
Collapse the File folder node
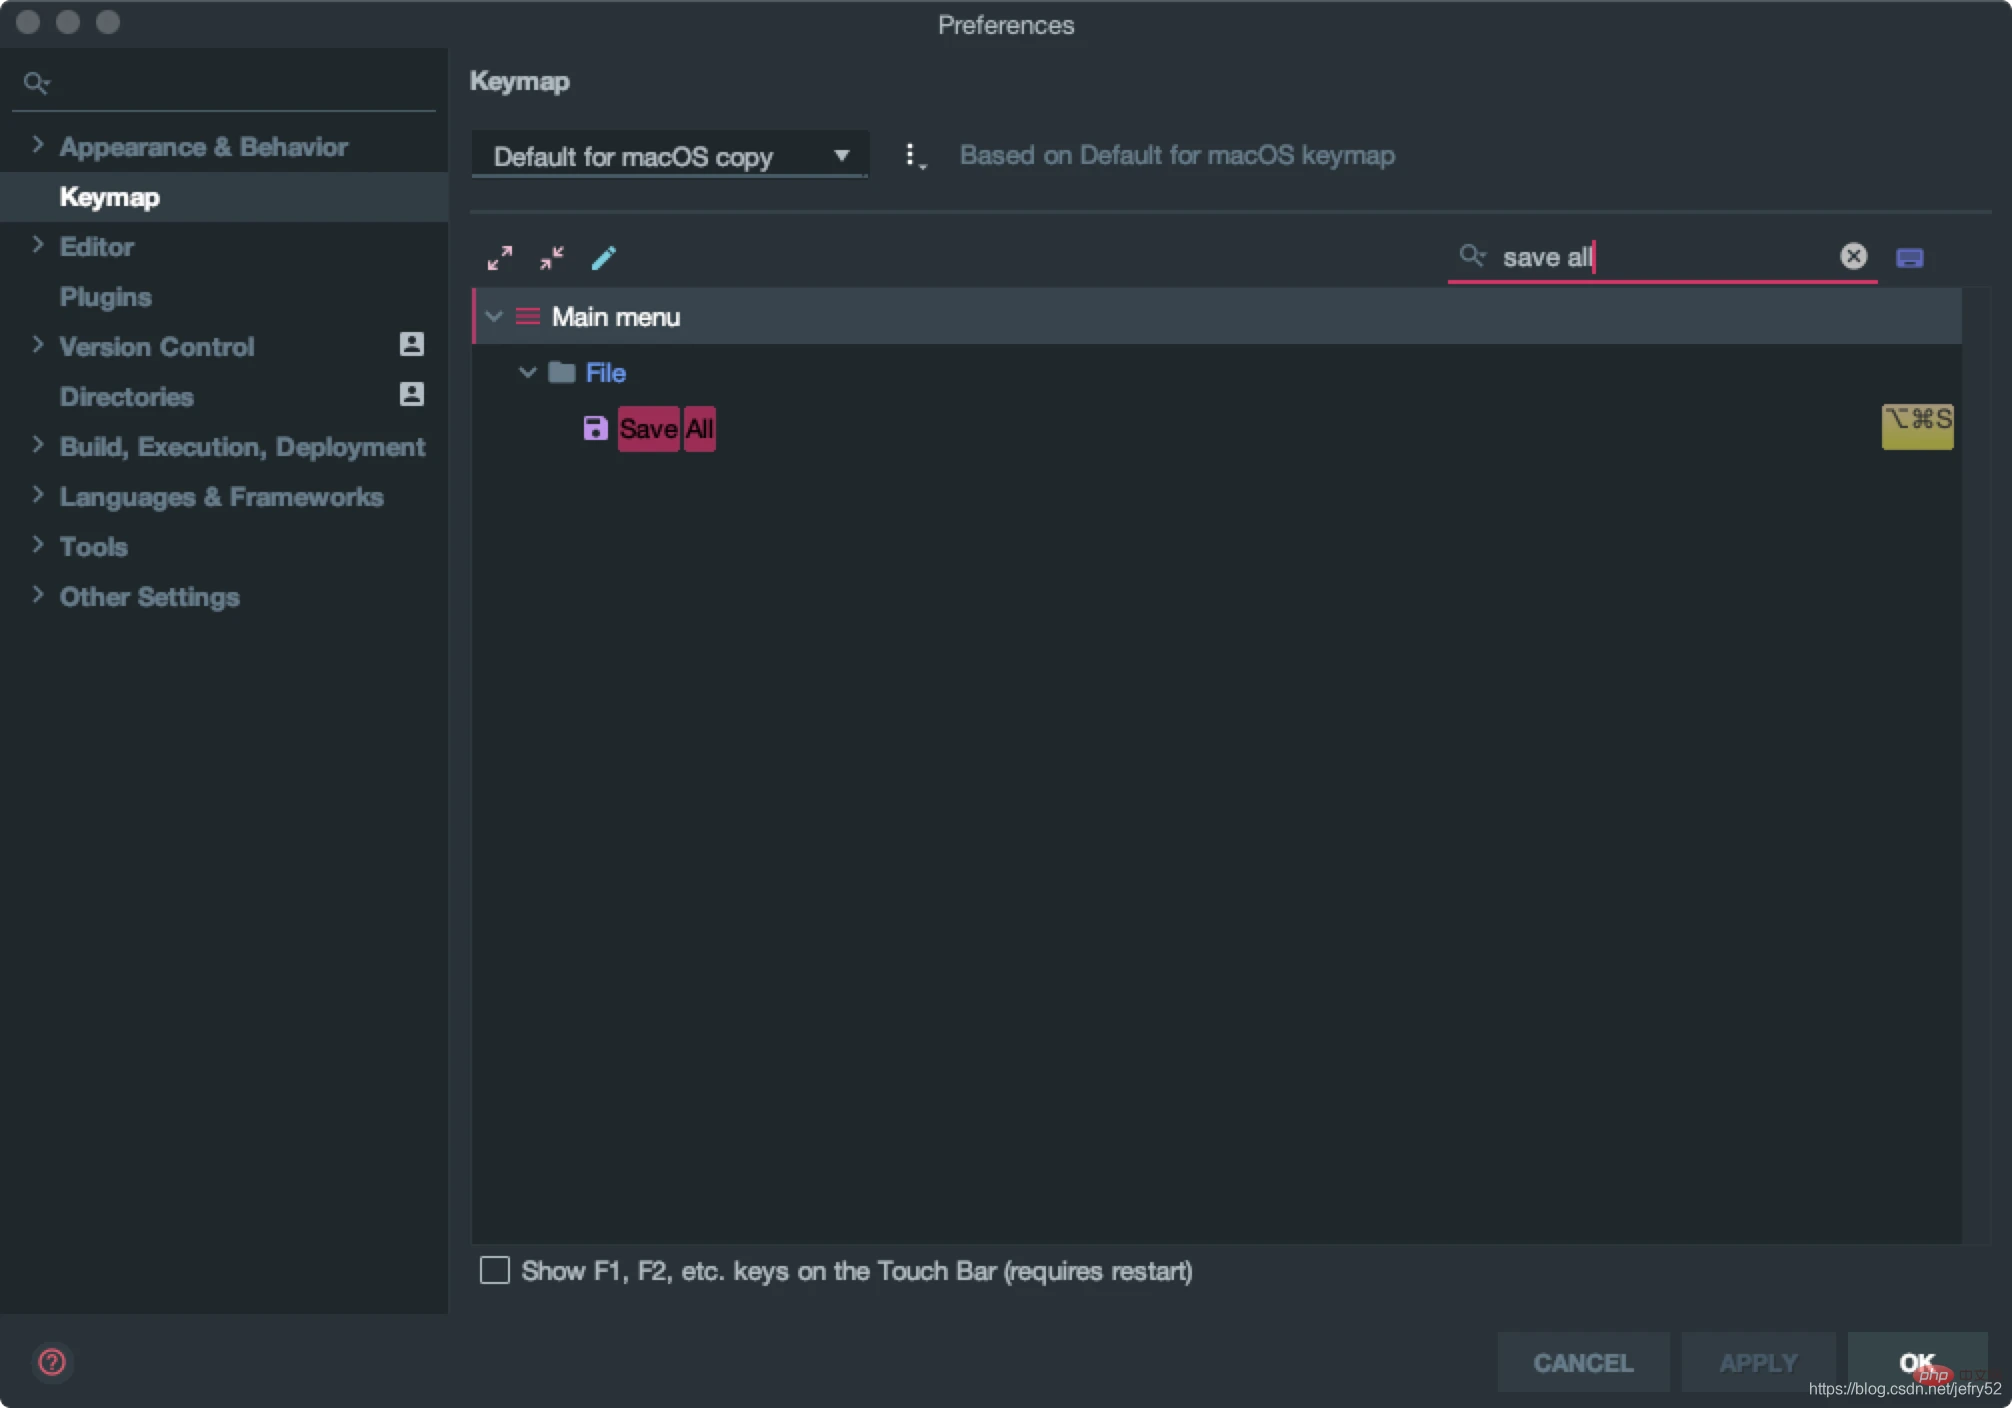527,373
